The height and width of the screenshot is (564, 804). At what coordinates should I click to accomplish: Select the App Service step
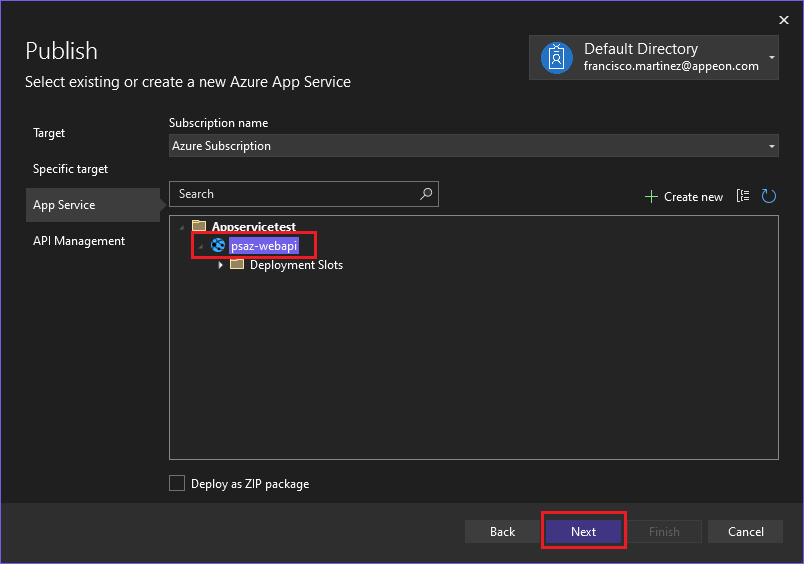click(x=93, y=205)
